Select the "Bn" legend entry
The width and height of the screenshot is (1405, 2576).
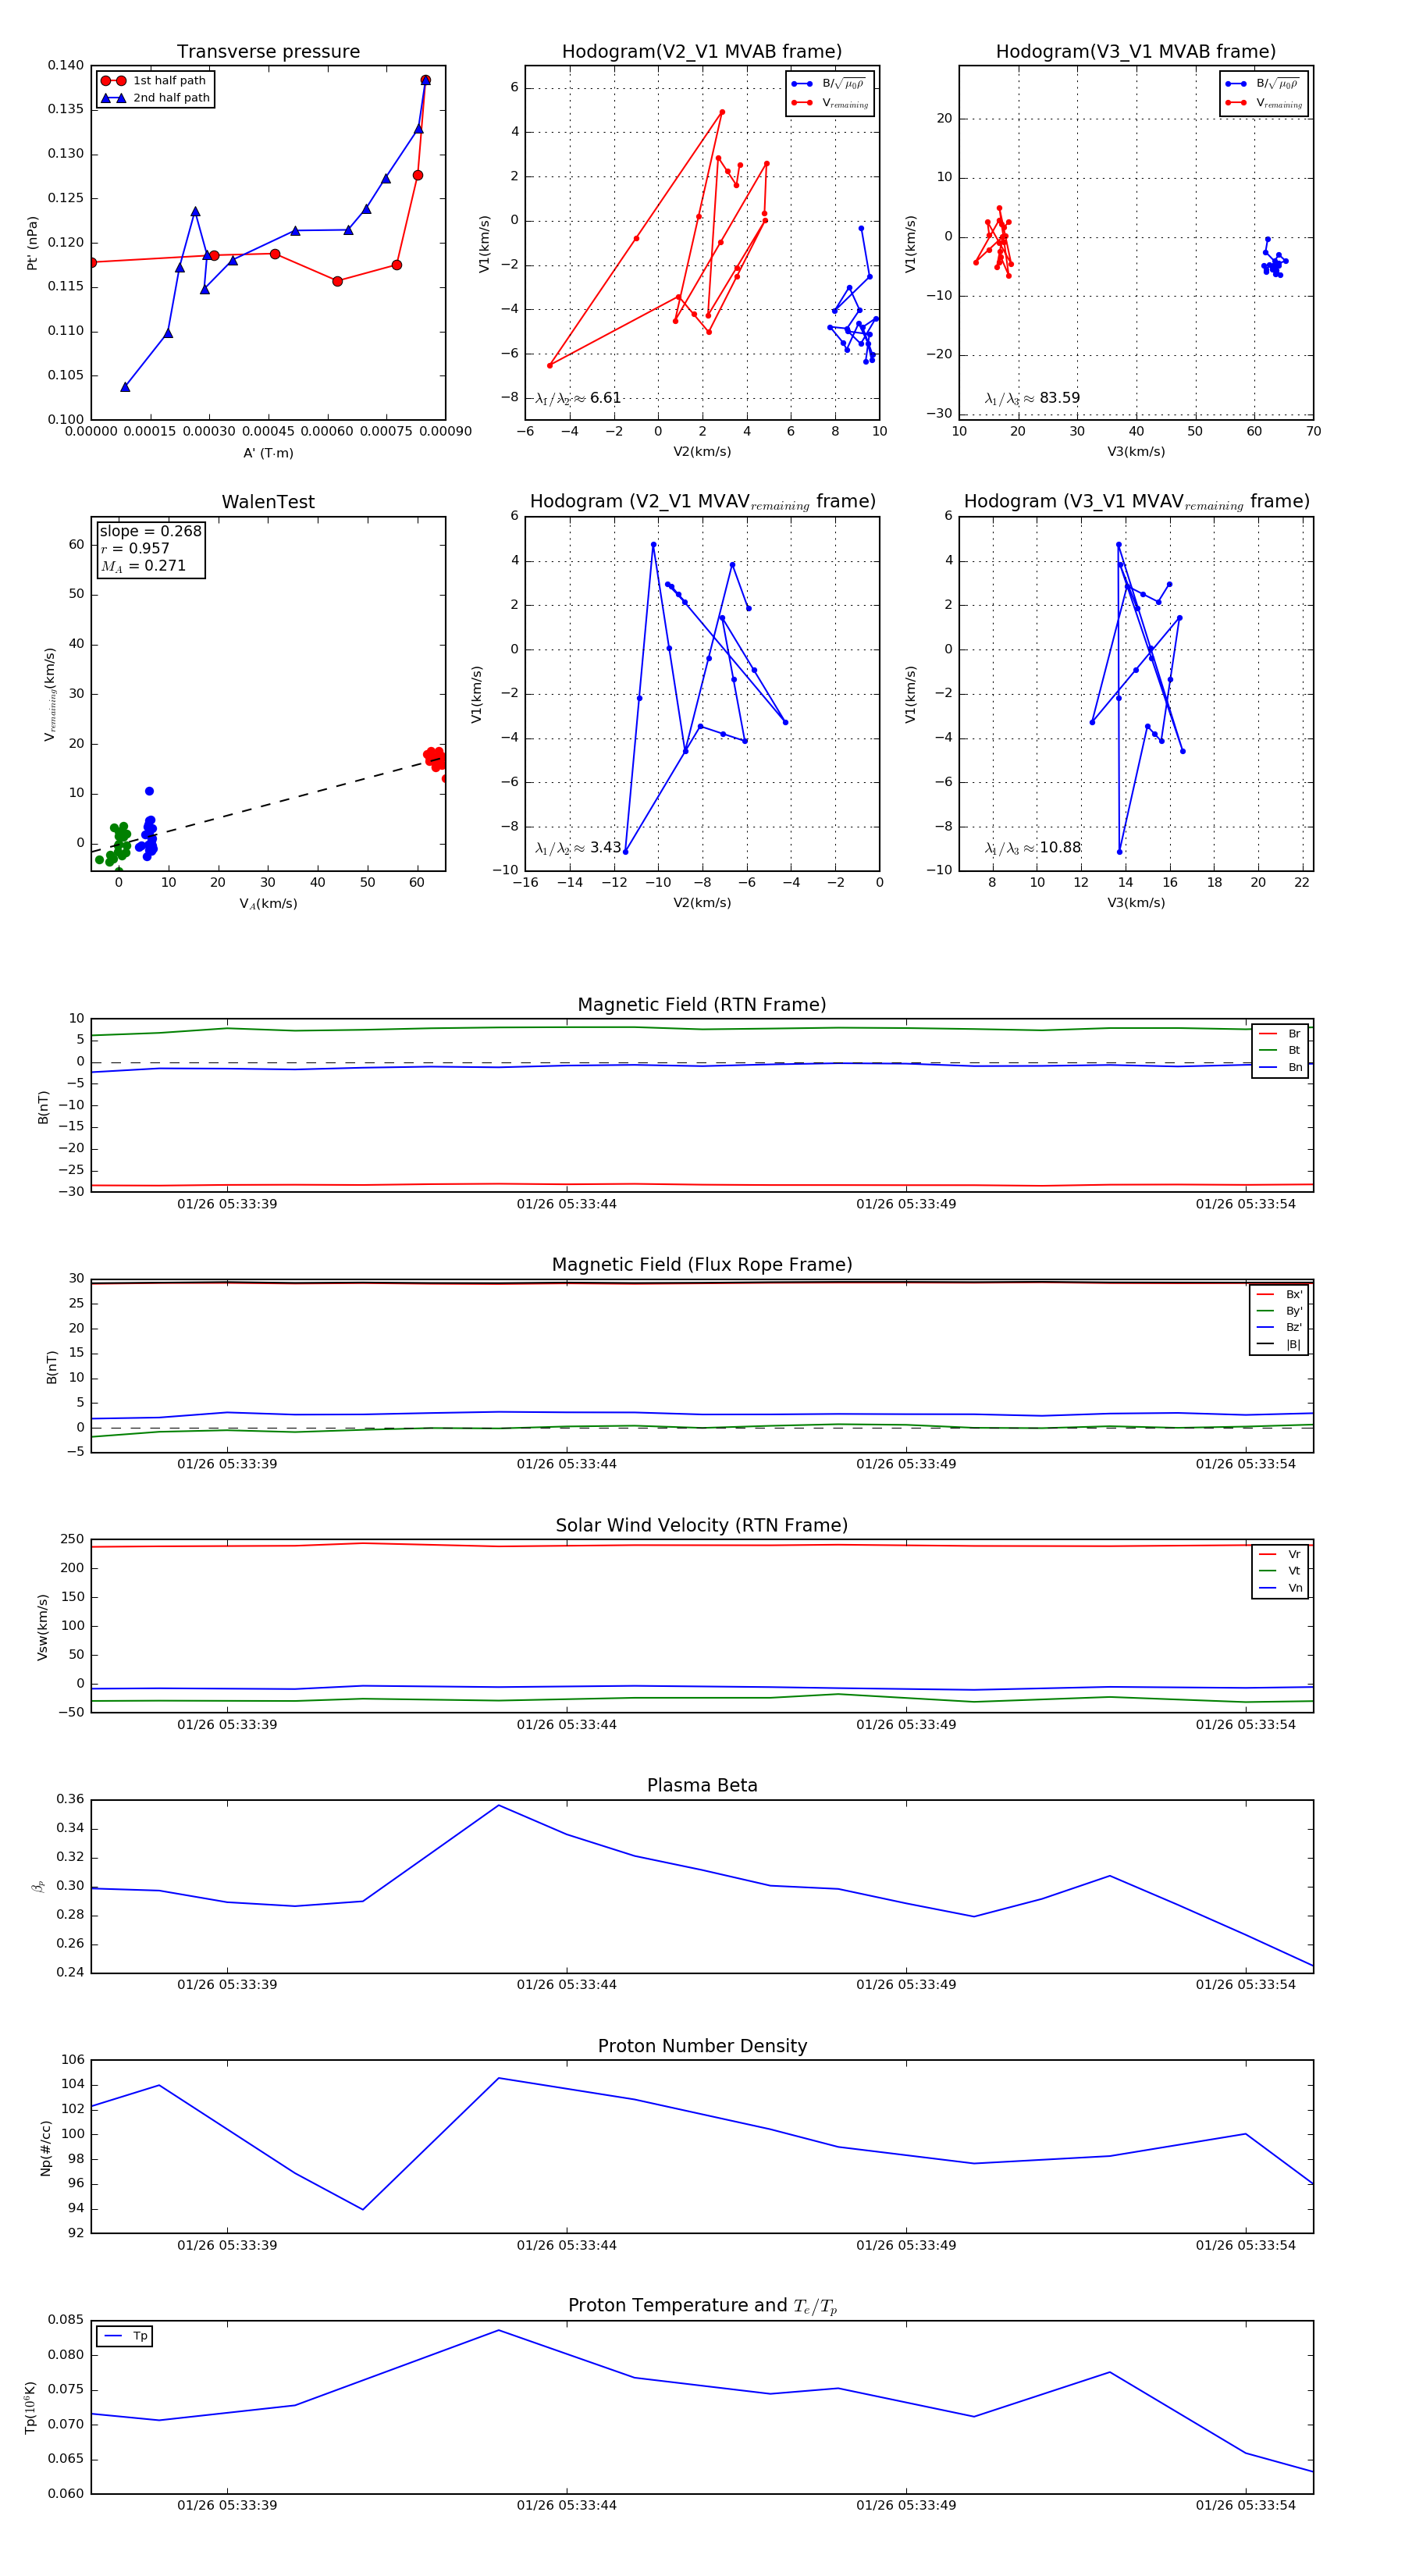(1280, 1067)
